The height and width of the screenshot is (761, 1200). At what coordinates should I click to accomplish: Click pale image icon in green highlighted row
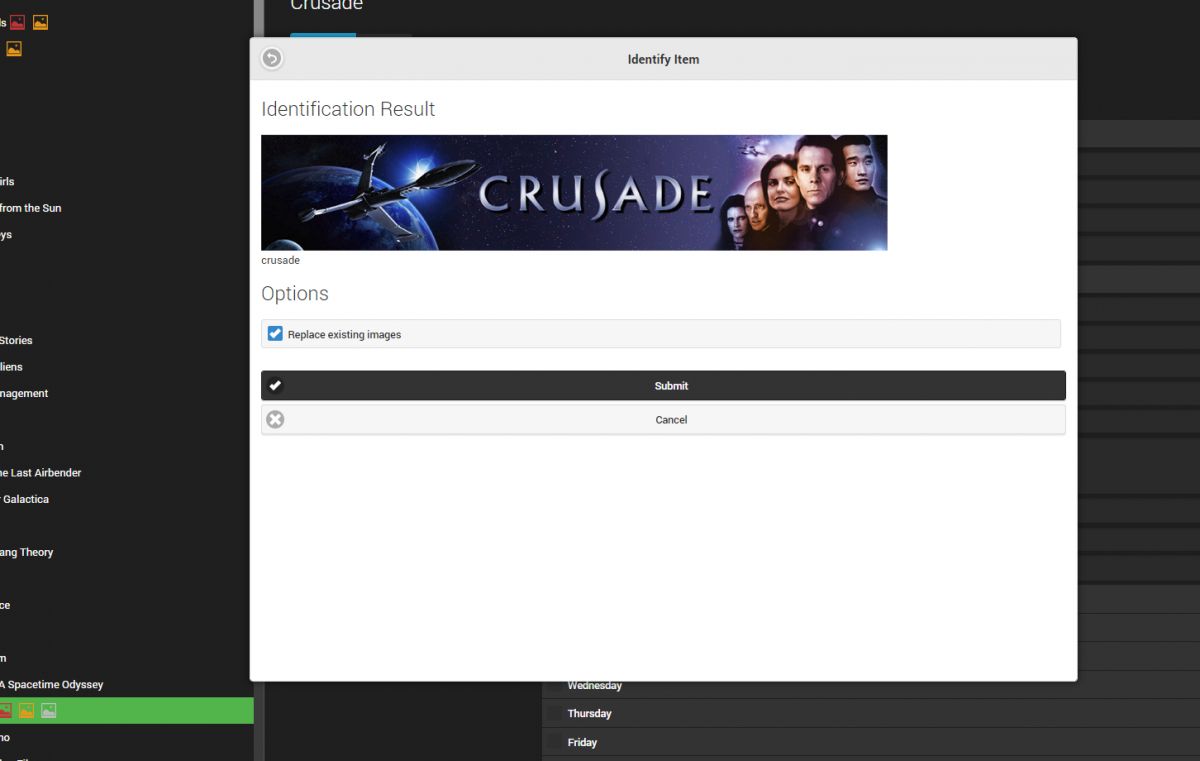pos(48,711)
